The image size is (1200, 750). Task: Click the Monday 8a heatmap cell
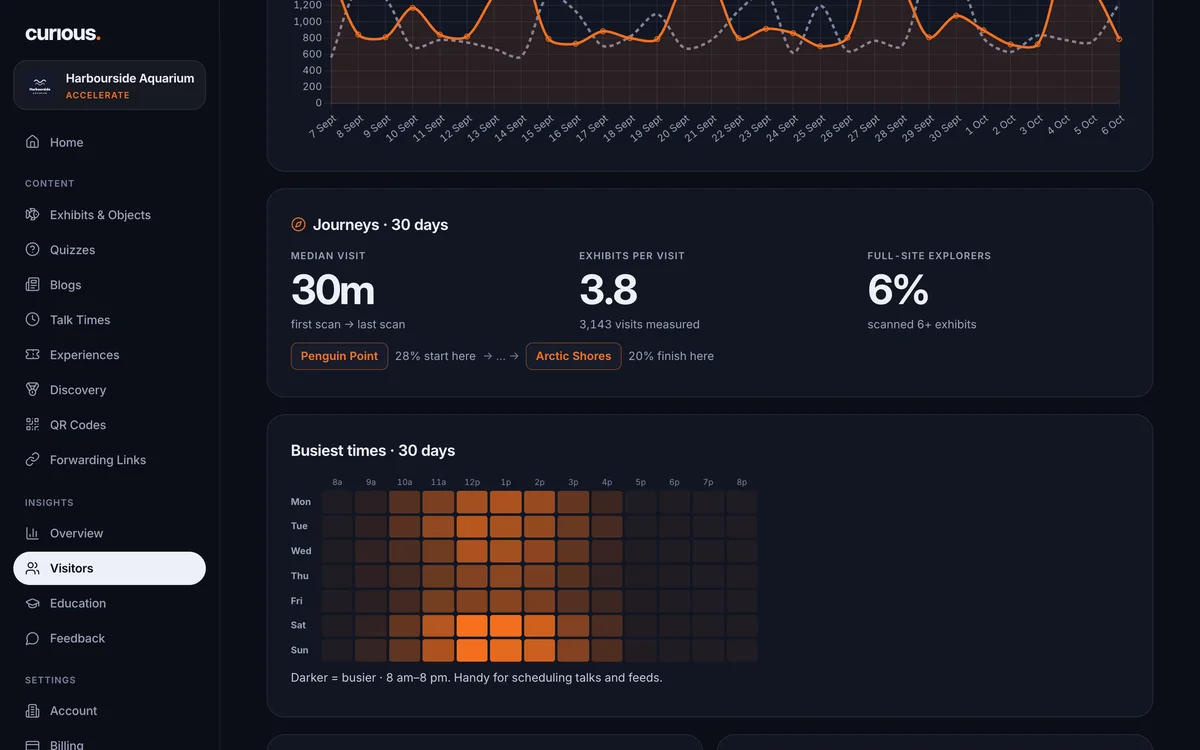point(337,502)
